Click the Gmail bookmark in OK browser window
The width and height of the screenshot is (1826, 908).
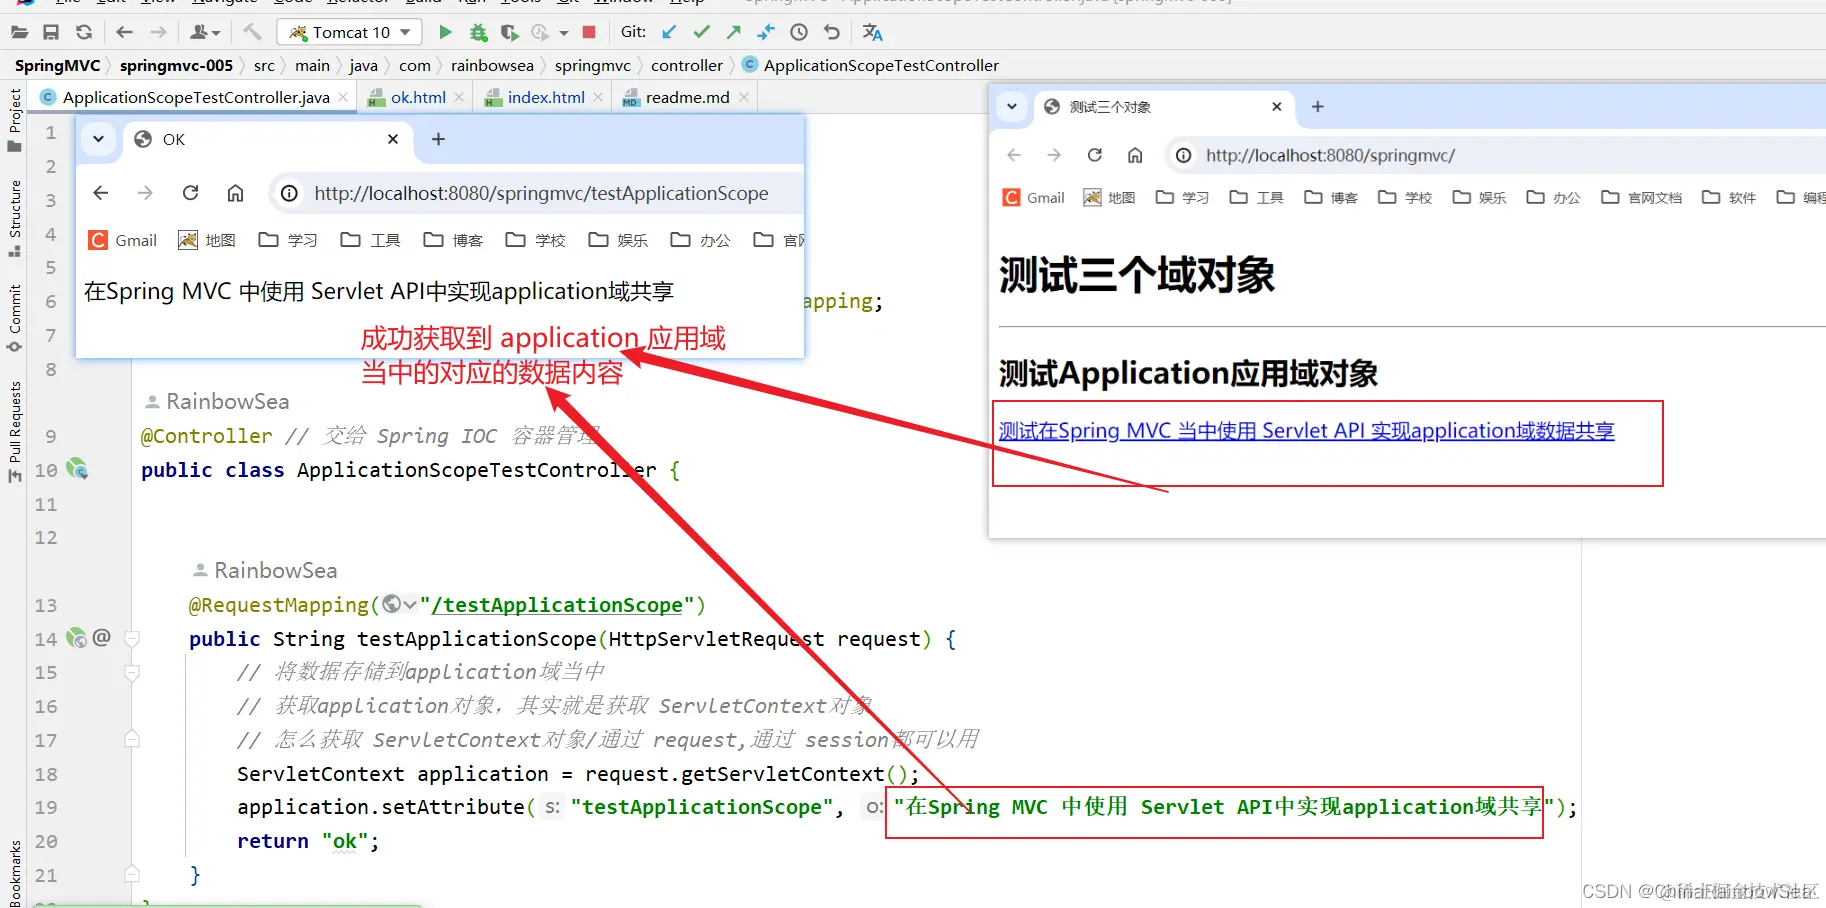pyautogui.click(x=123, y=240)
